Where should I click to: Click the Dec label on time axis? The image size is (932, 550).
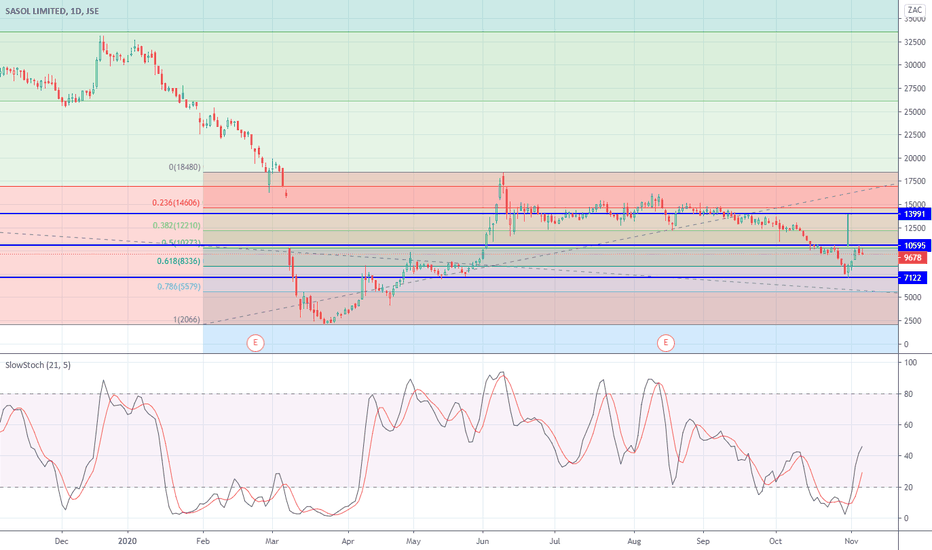coord(61,541)
